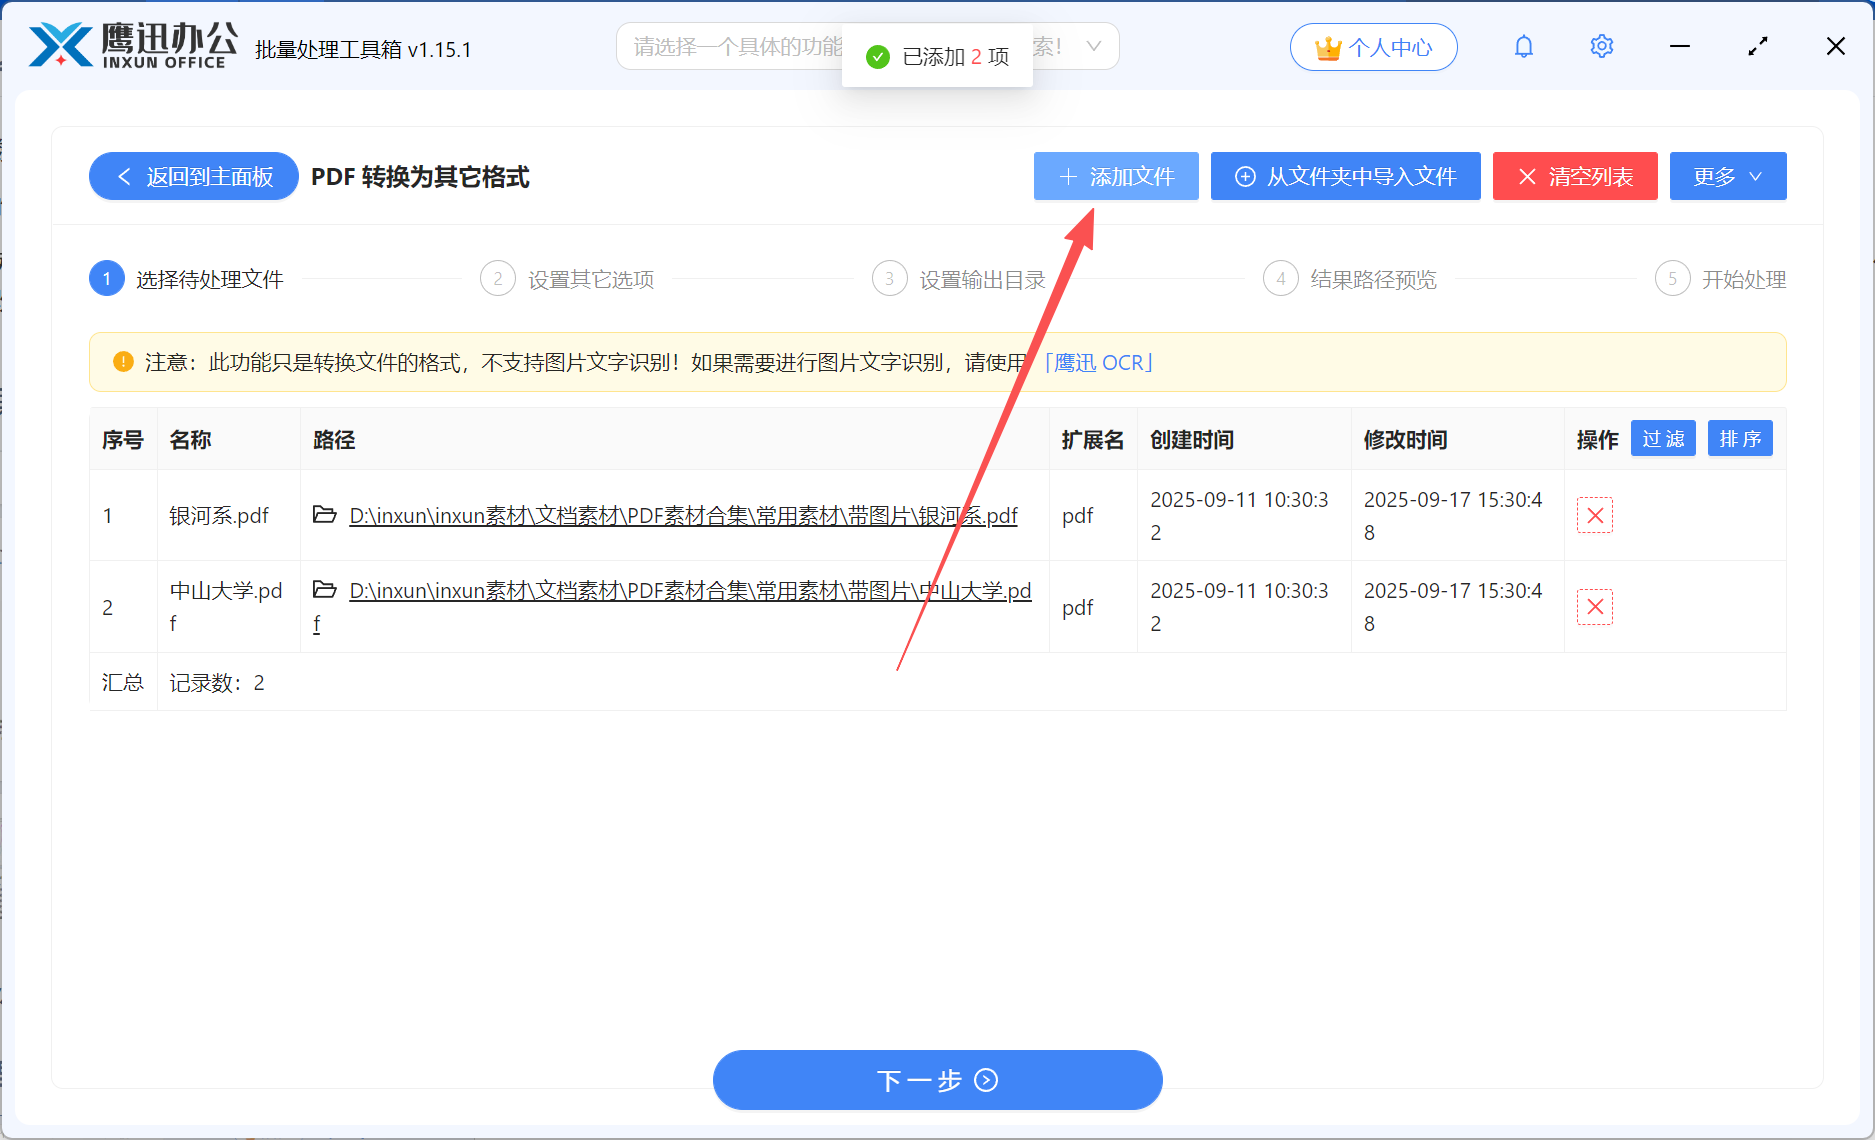Go to step 3 设置输出目录
Image resolution: width=1875 pixels, height=1140 pixels.
pyautogui.click(x=959, y=279)
